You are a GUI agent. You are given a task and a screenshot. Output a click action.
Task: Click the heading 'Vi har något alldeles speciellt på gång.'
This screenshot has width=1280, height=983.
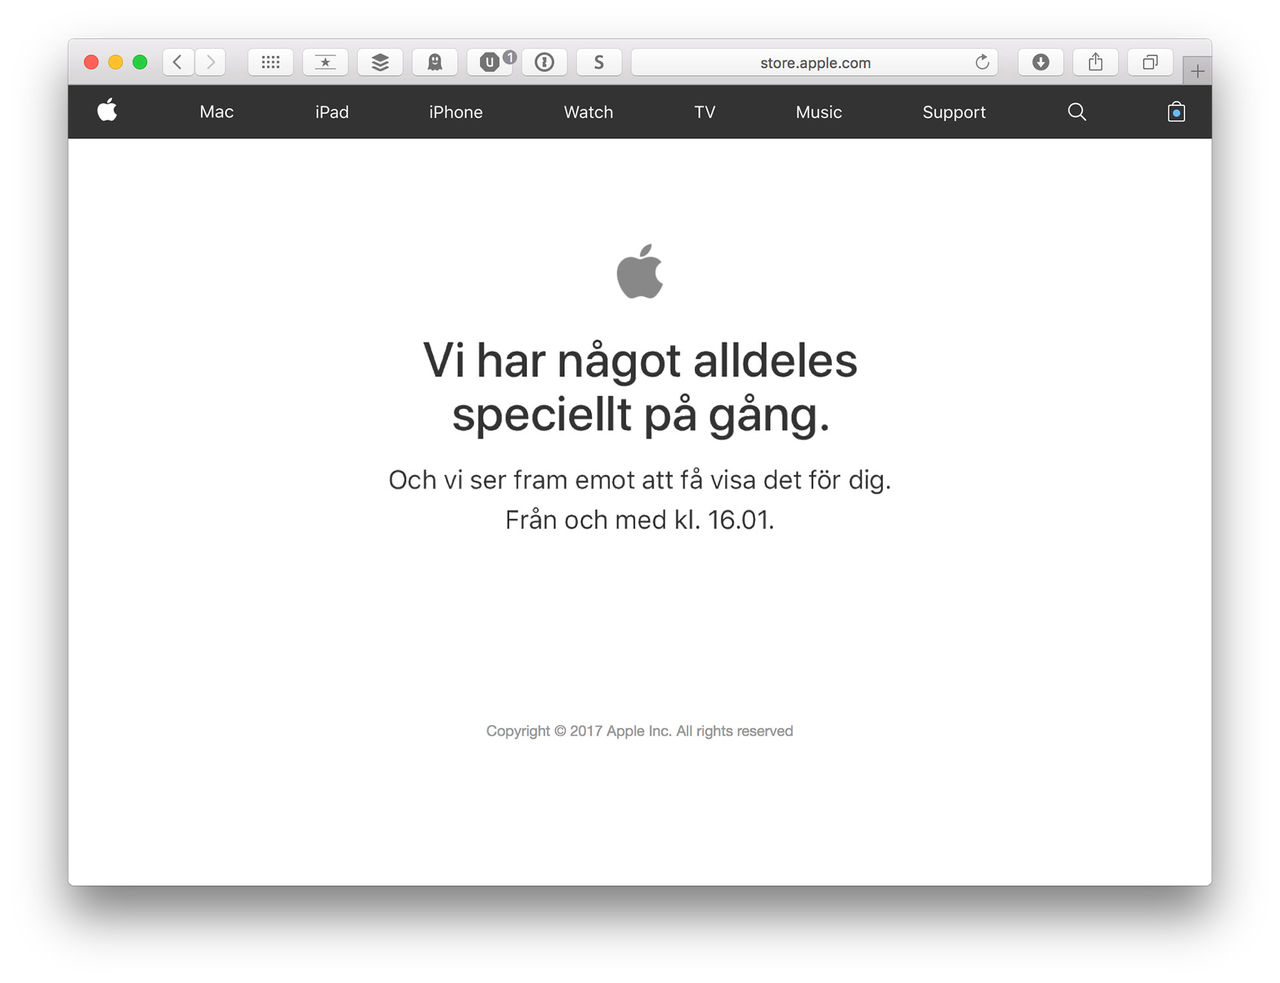point(640,387)
